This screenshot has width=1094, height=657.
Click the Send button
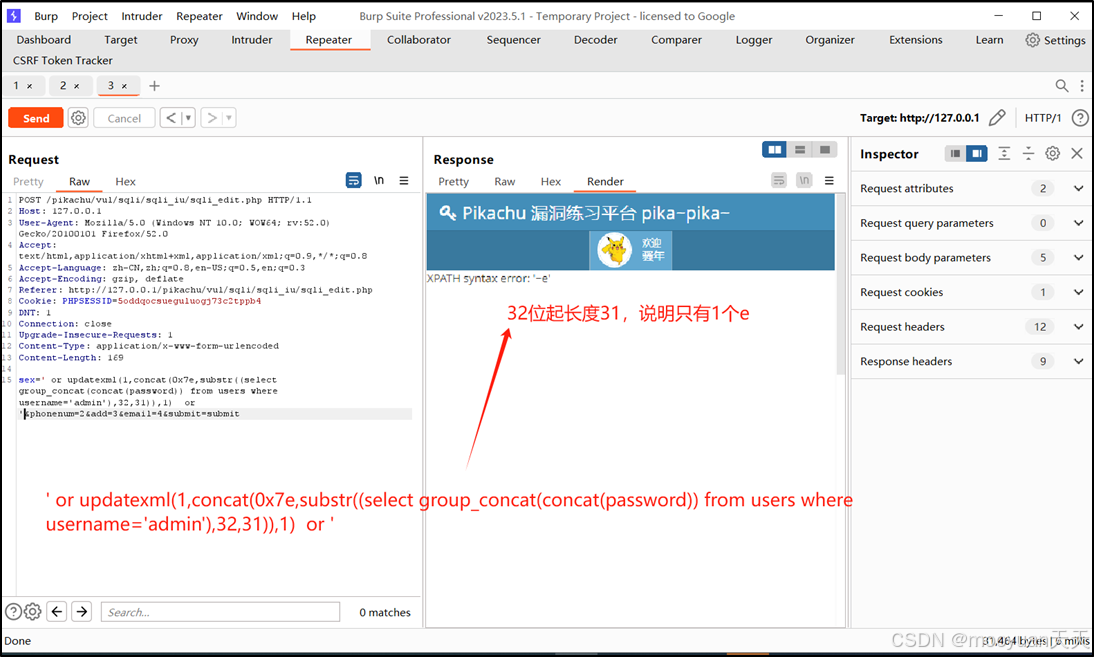tap(36, 118)
